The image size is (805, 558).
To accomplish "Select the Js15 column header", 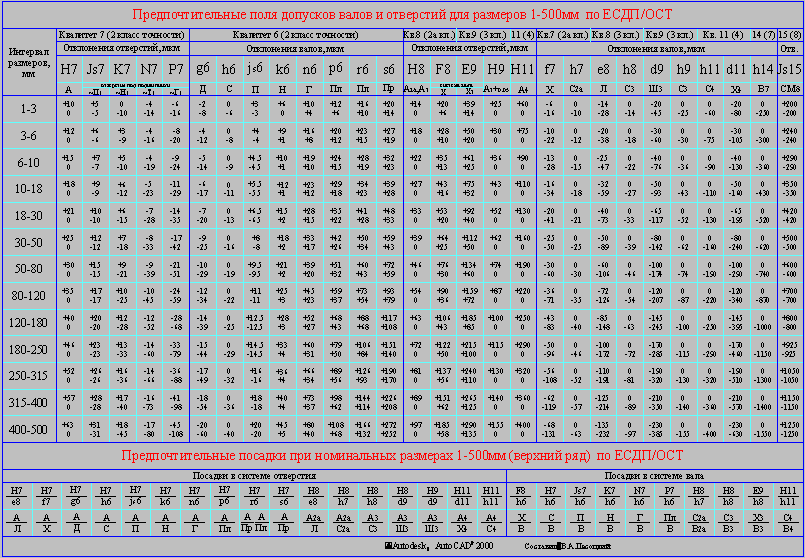I will (x=790, y=69).
